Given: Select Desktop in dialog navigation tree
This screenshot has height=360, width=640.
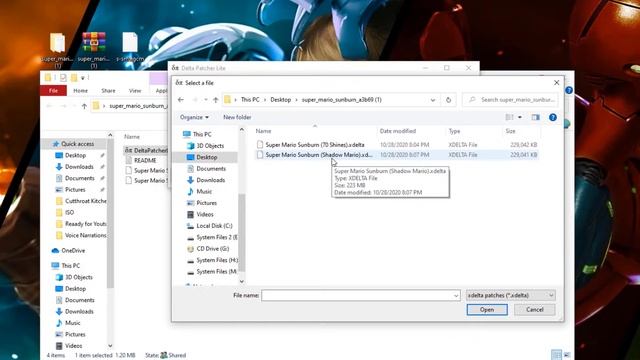Looking at the screenshot, I should (x=207, y=157).
